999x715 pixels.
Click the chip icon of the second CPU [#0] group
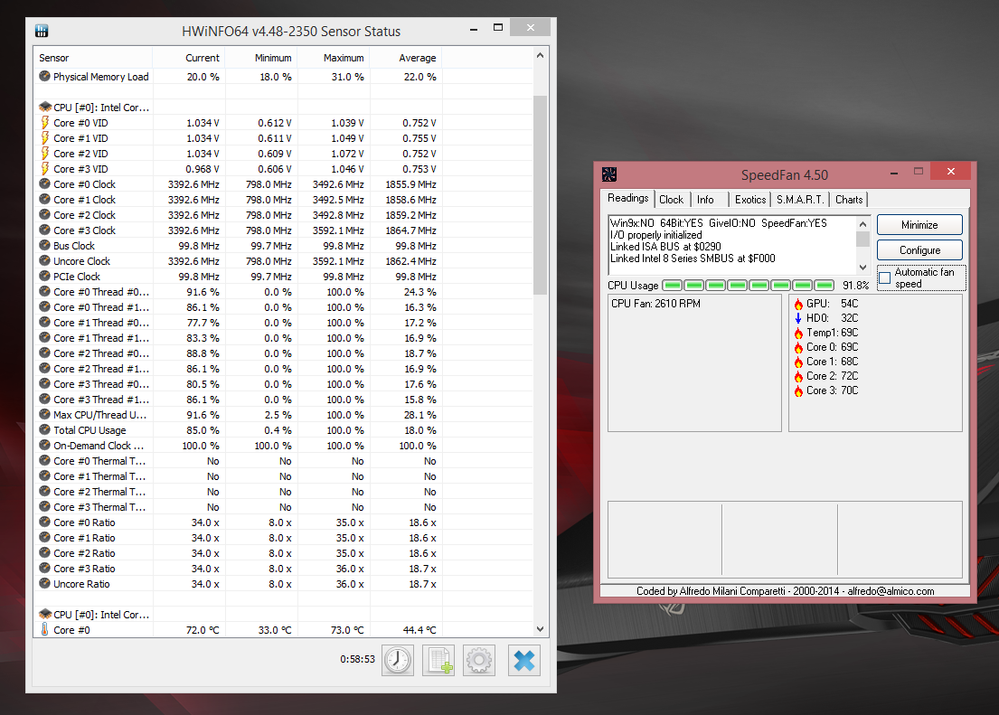[x=45, y=614]
